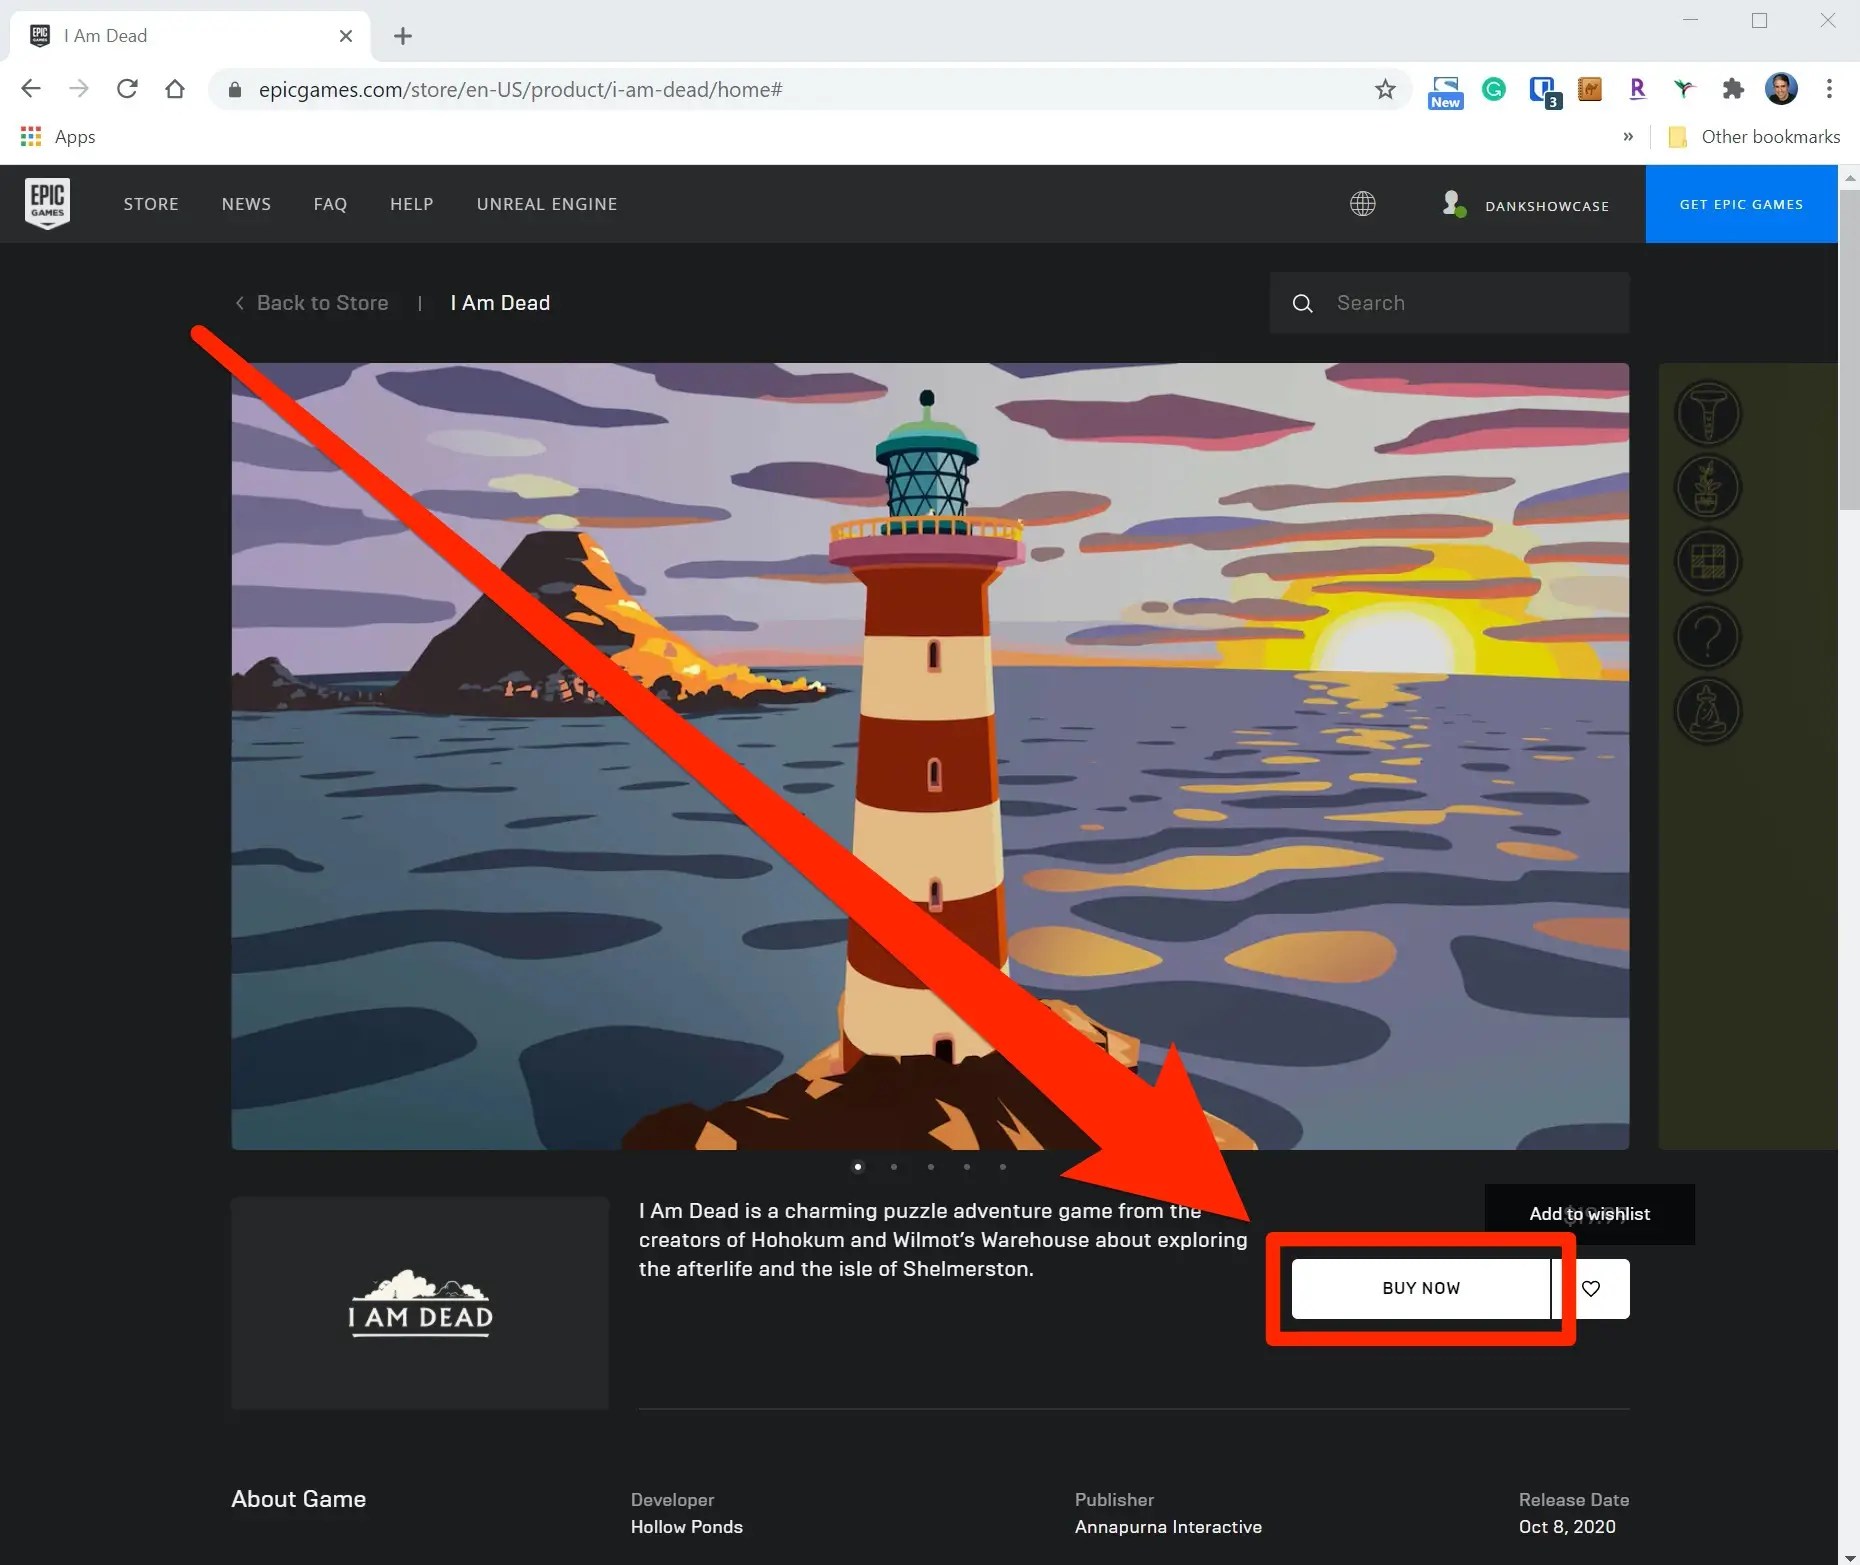This screenshot has height=1565, width=1860.
Task: Bookmark this page with the star
Action: 1385,90
